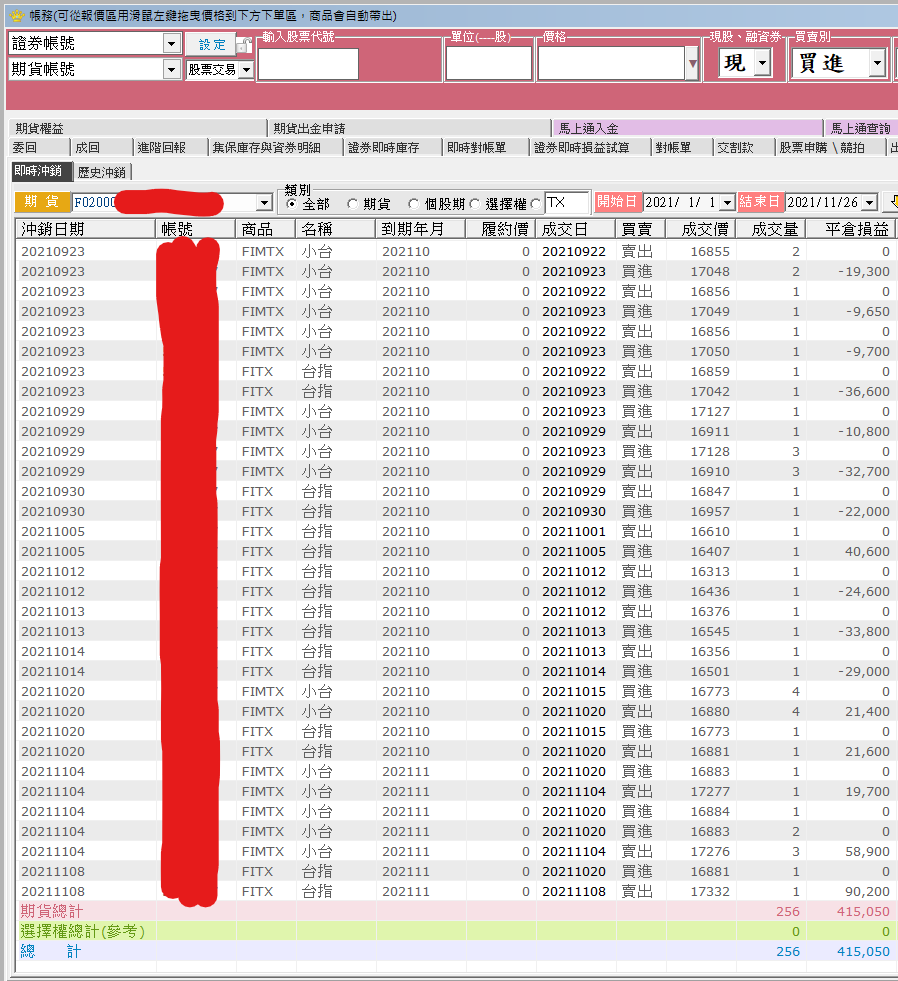Select the 歷史沖銷 sub-tab
This screenshot has height=981, width=898.
click(102, 172)
